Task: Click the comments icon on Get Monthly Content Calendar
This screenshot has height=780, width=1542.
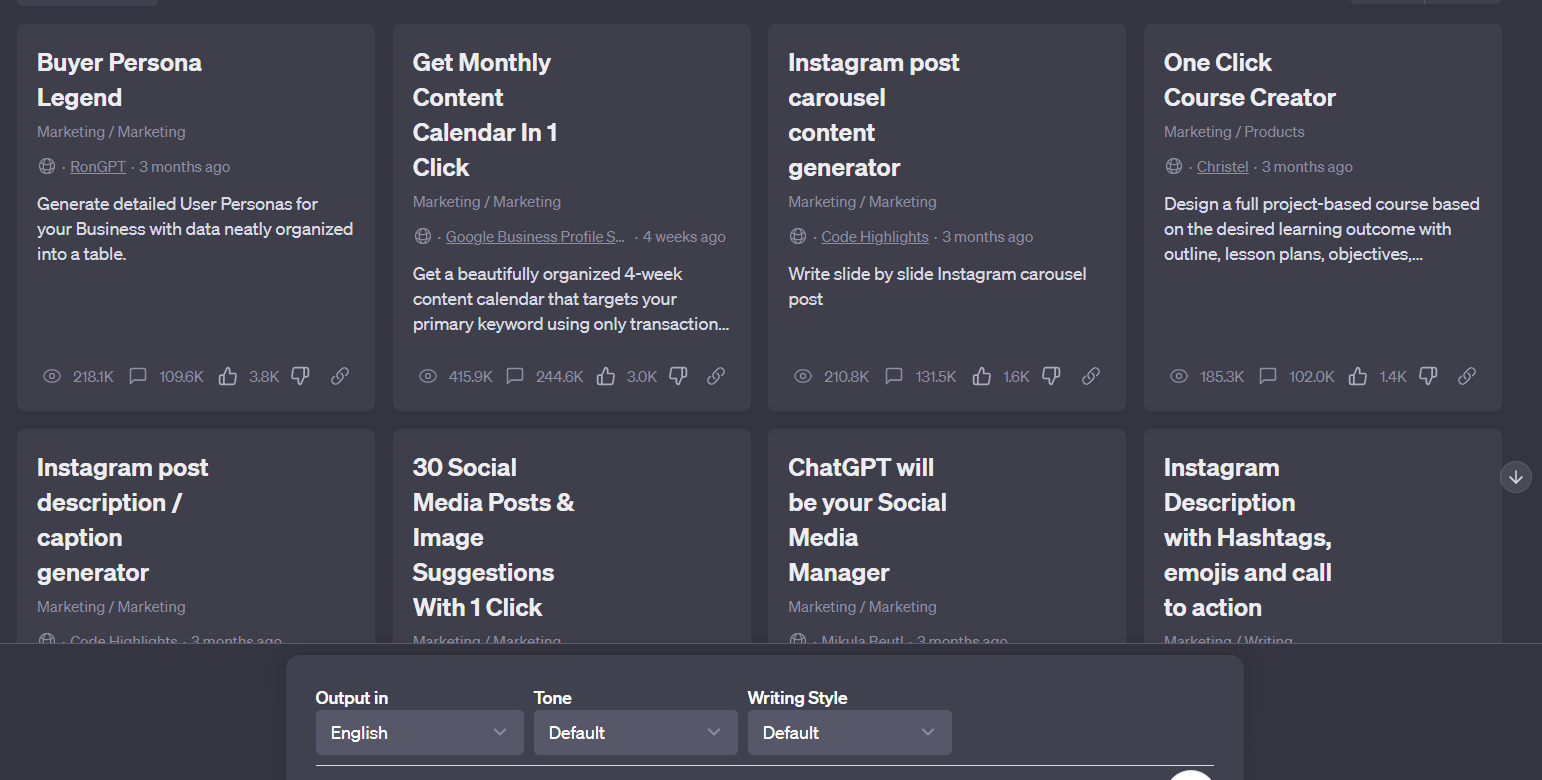Action: click(x=515, y=376)
